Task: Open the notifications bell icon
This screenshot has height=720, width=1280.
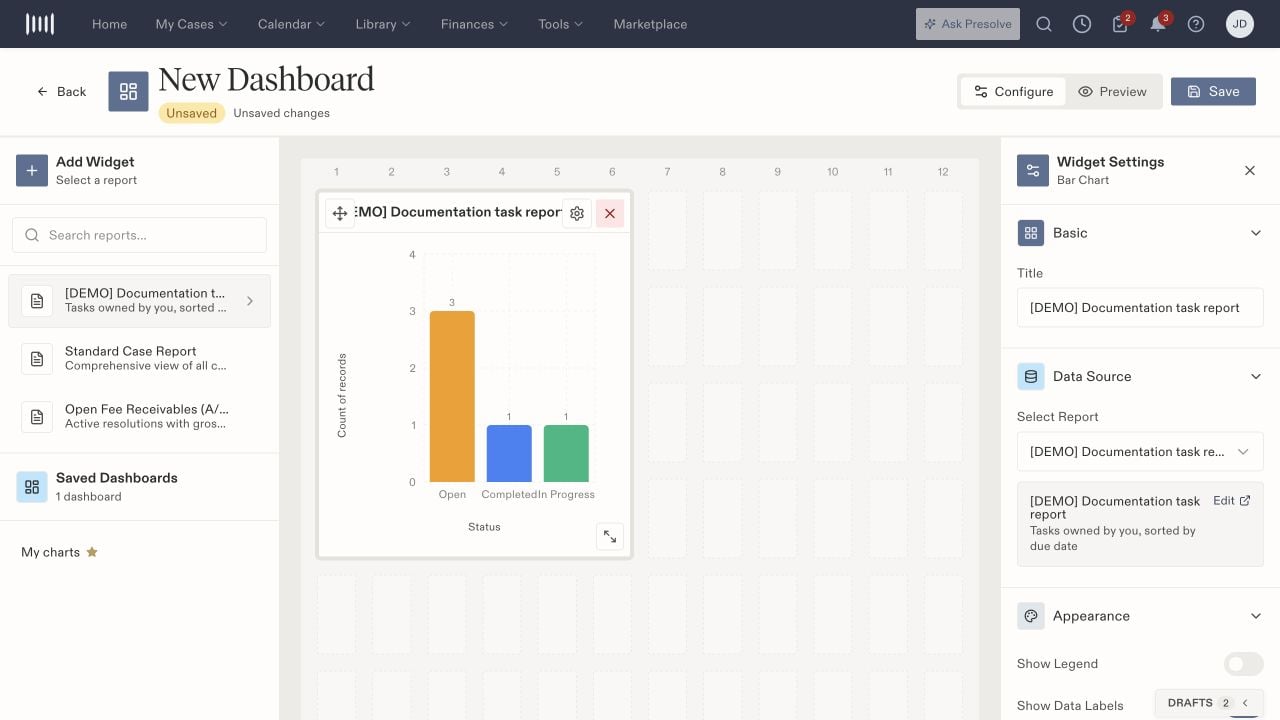Action: pos(1158,24)
